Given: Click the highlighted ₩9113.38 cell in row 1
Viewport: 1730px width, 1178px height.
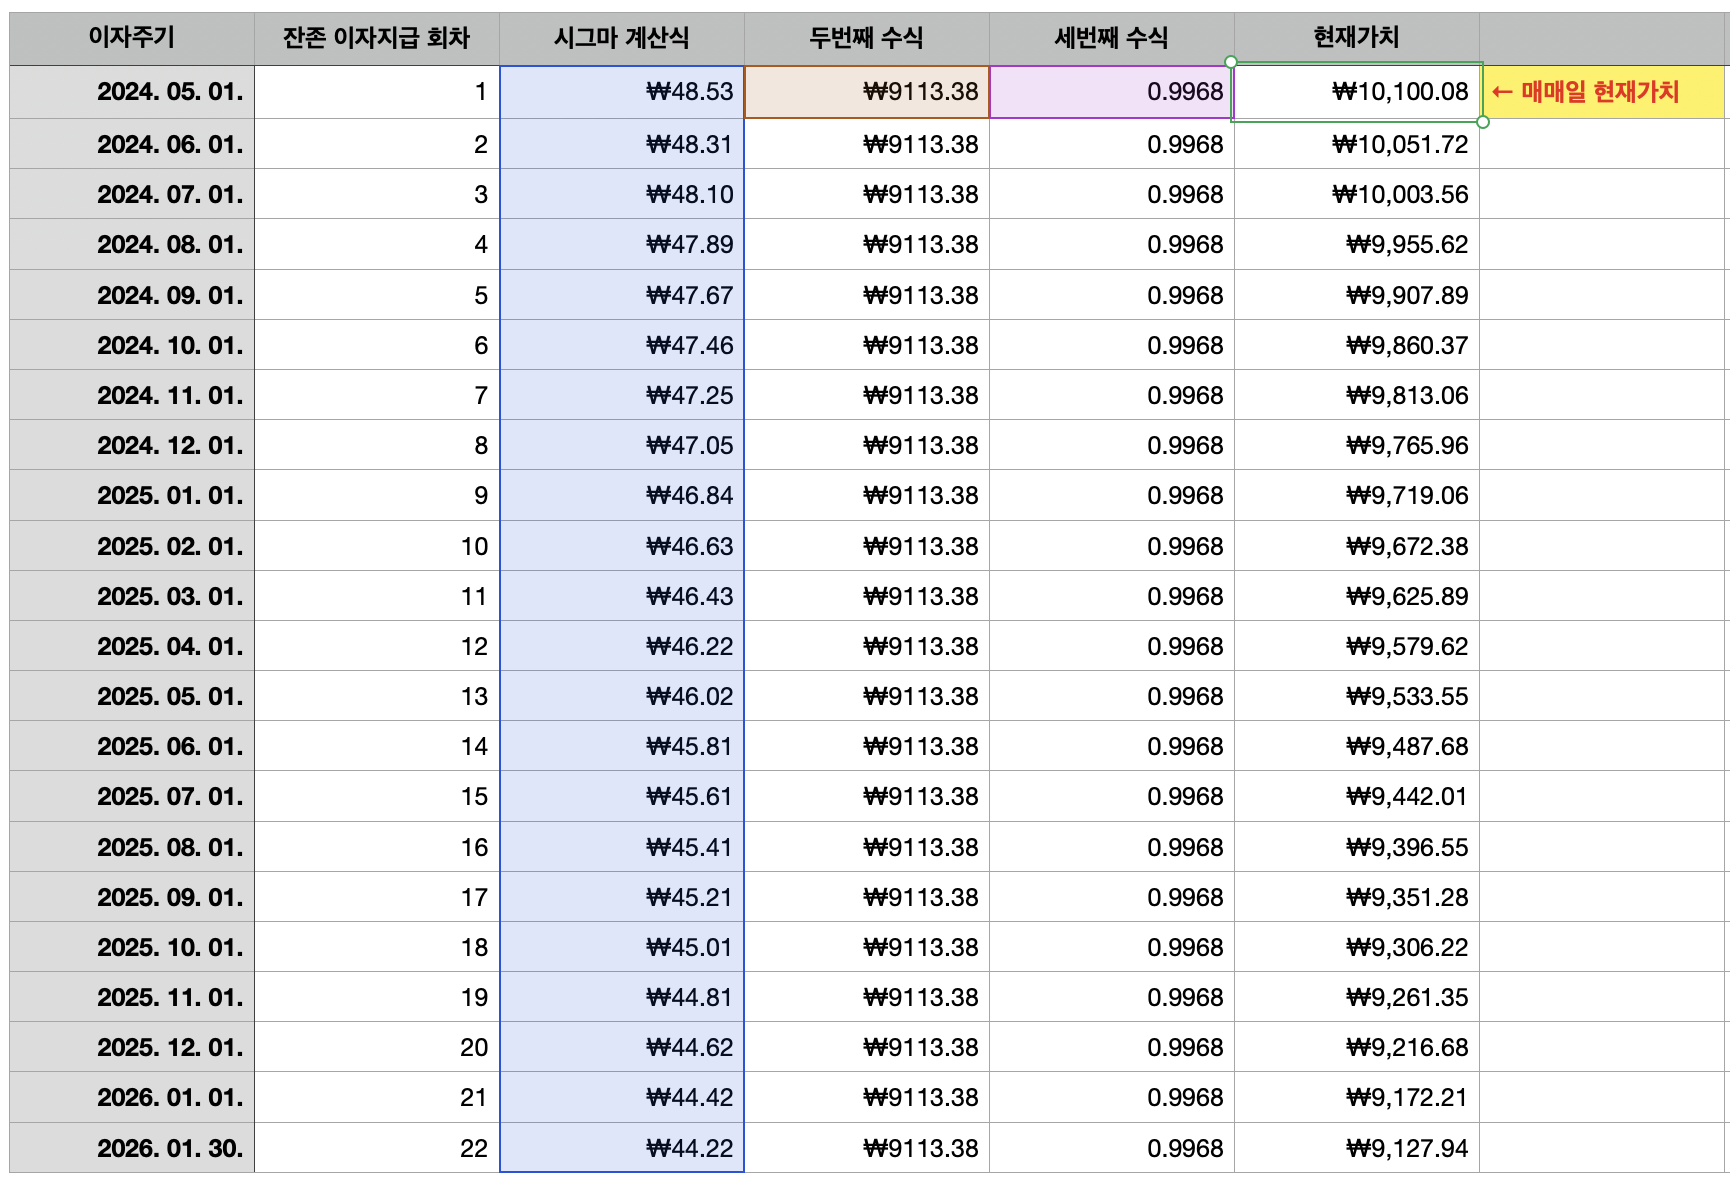Looking at the screenshot, I should point(867,92).
